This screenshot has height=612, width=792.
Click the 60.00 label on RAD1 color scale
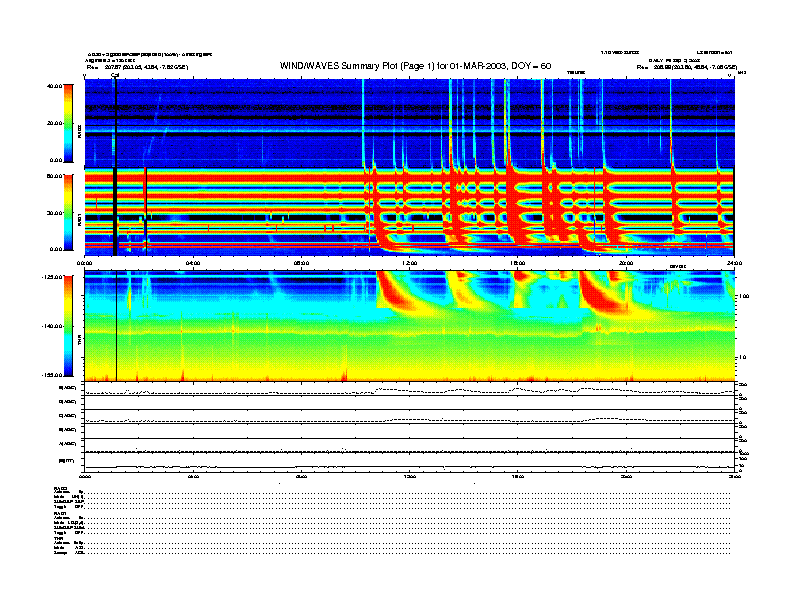tap(55, 176)
